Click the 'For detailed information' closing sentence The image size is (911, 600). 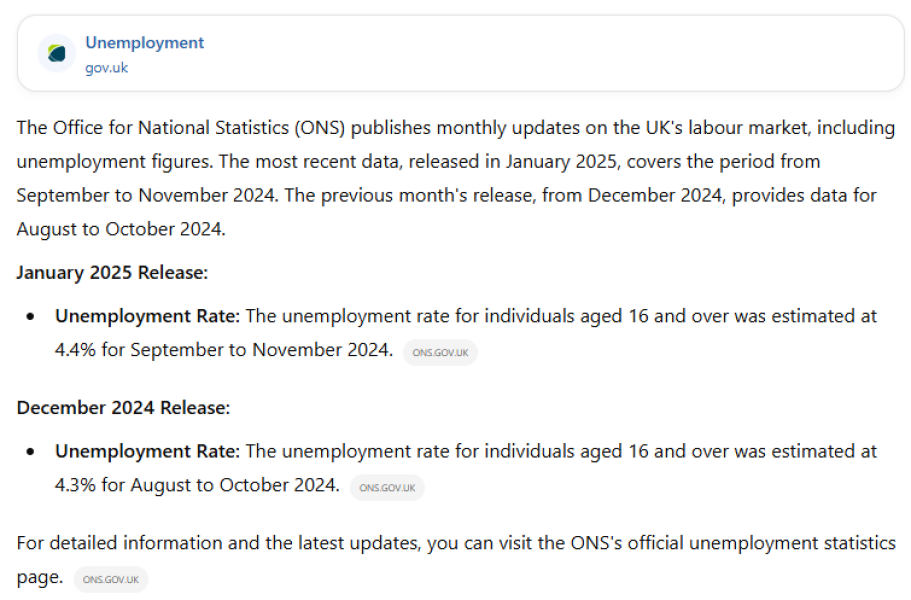point(456,559)
